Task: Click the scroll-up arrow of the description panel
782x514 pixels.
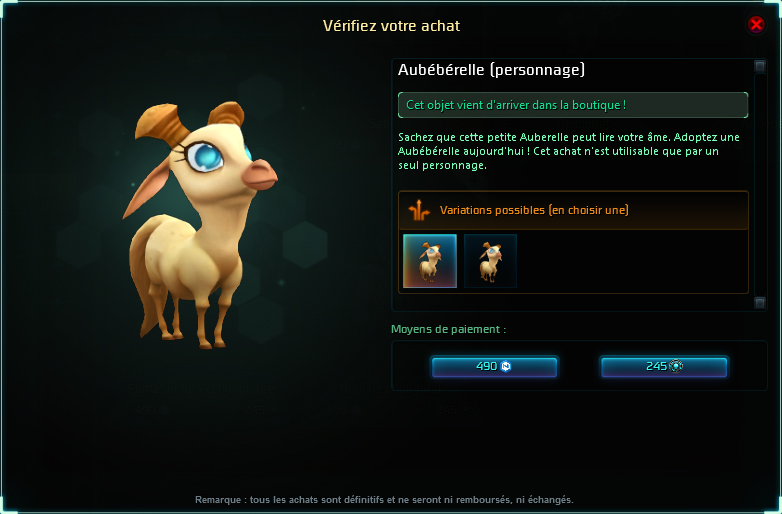Action: (760, 66)
